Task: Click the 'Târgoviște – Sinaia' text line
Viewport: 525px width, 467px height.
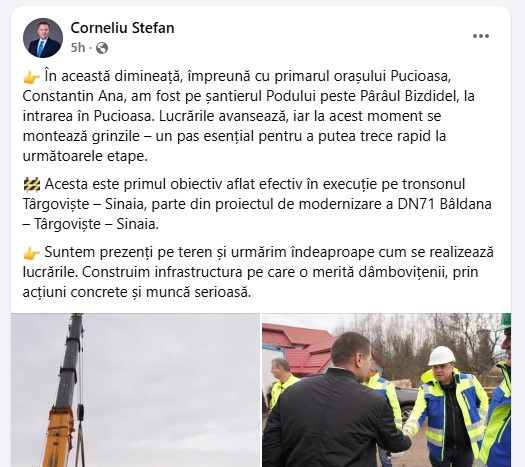Action: click(85, 204)
